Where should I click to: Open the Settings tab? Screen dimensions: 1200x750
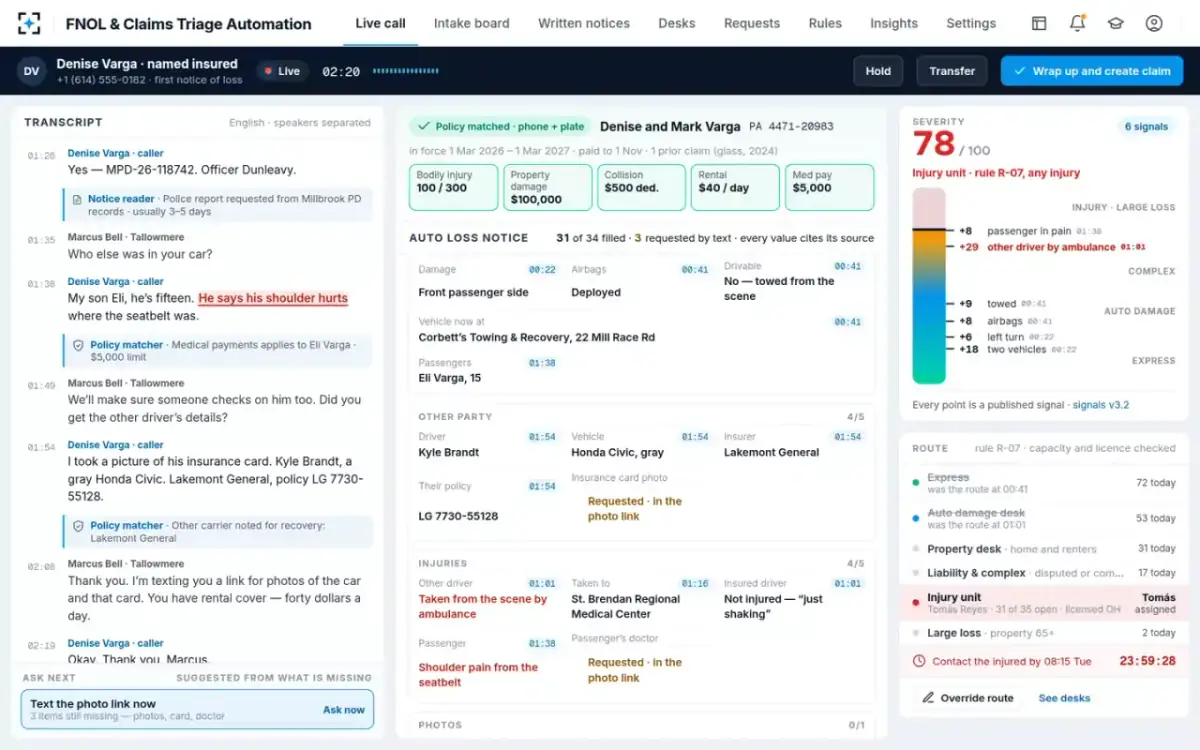[x=971, y=23]
